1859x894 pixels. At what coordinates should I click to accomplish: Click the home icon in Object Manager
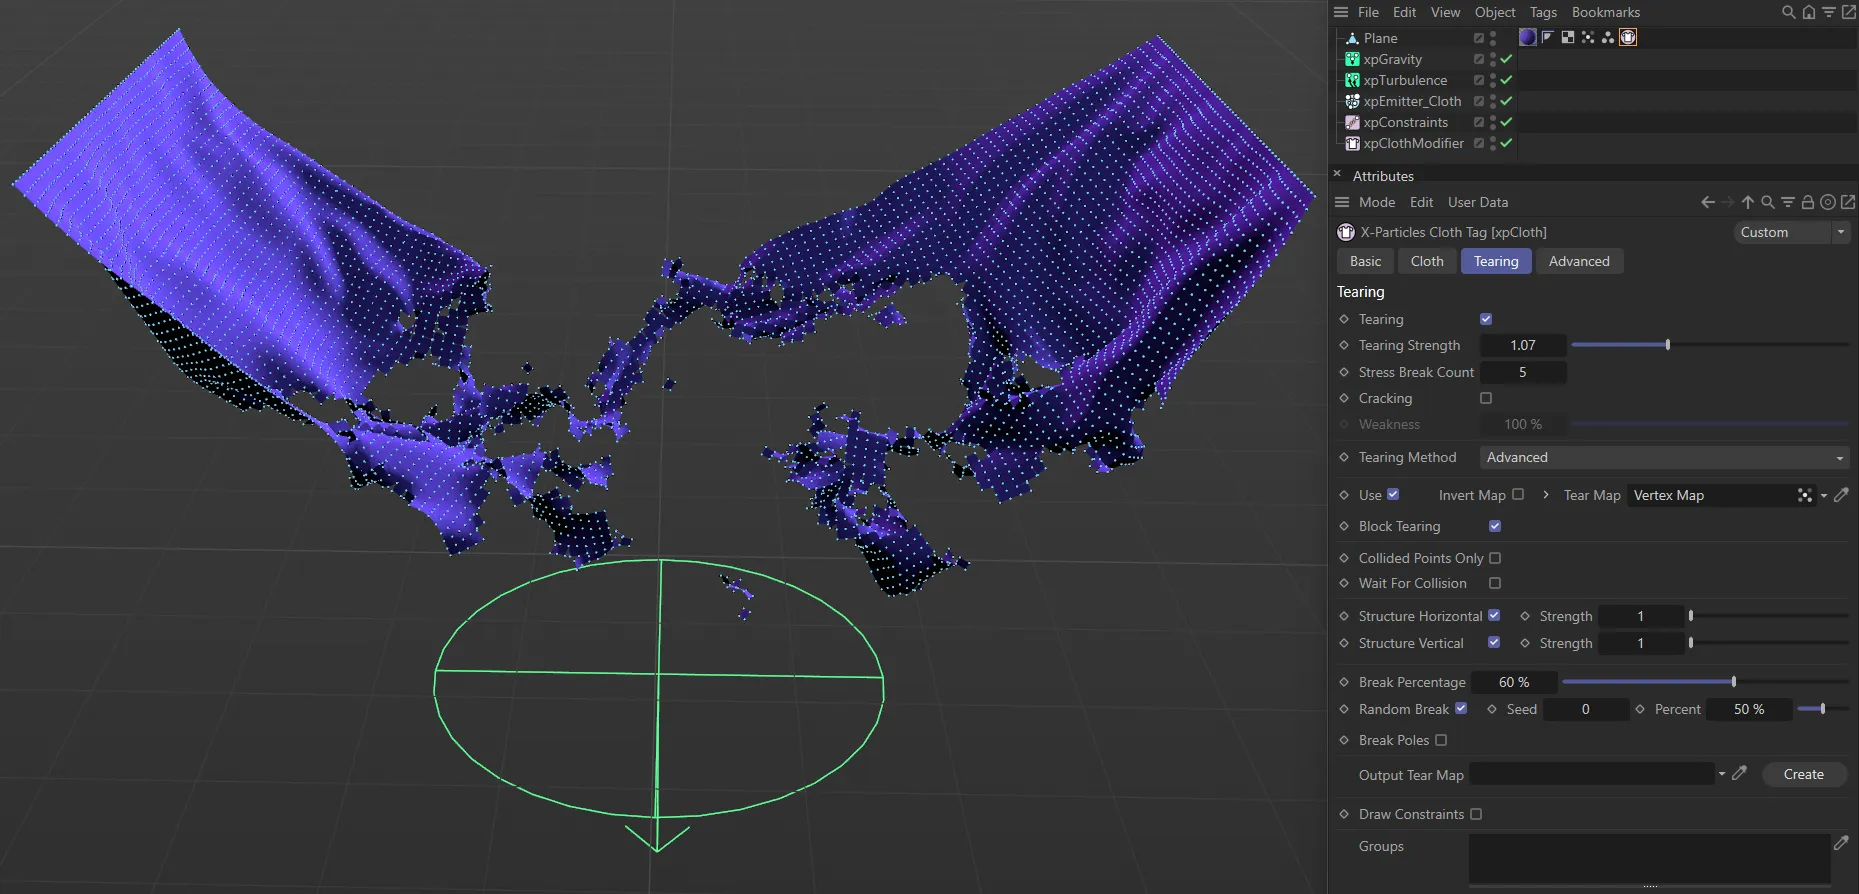click(x=1809, y=12)
